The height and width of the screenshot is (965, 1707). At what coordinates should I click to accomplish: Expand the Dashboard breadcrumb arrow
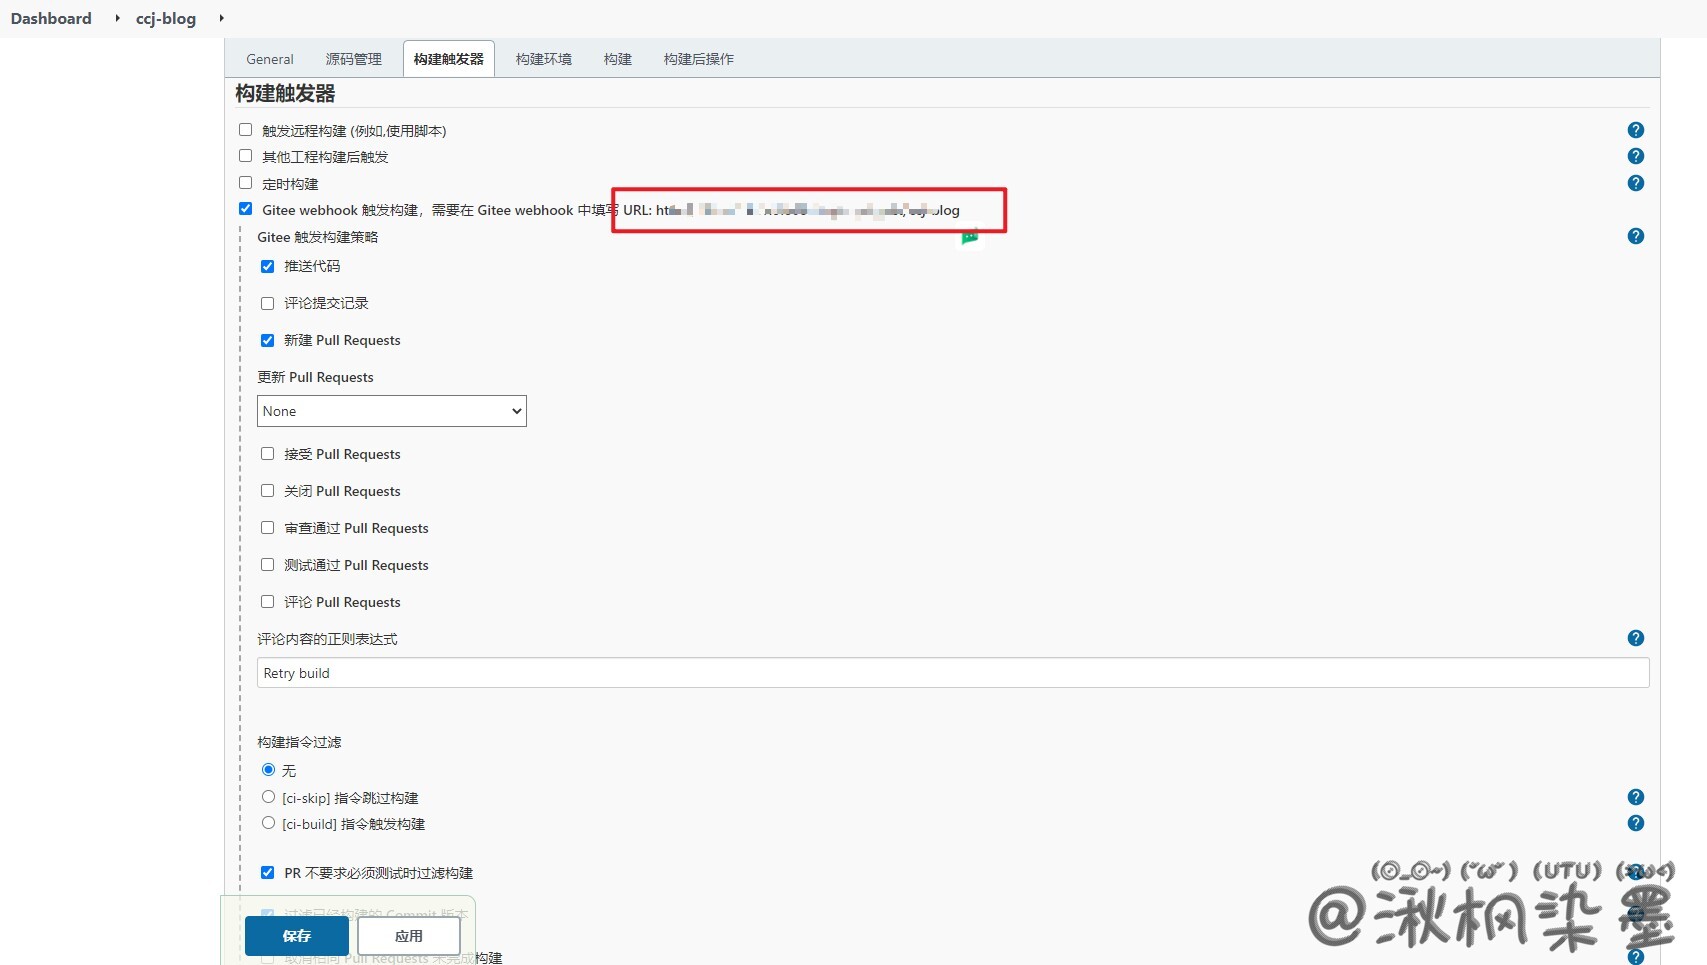click(x=117, y=18)
